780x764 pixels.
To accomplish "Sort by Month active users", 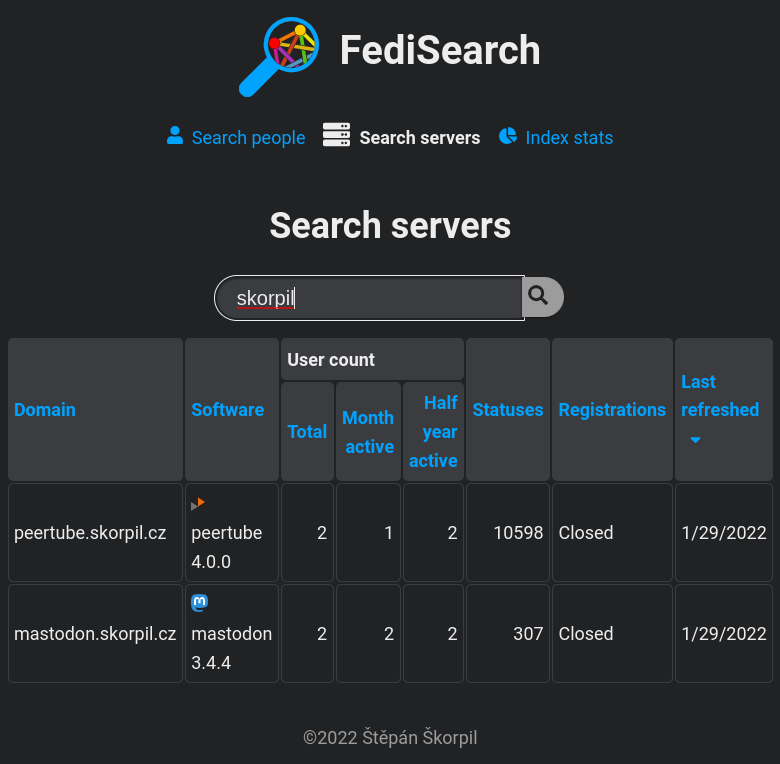I will click(368, 432).
